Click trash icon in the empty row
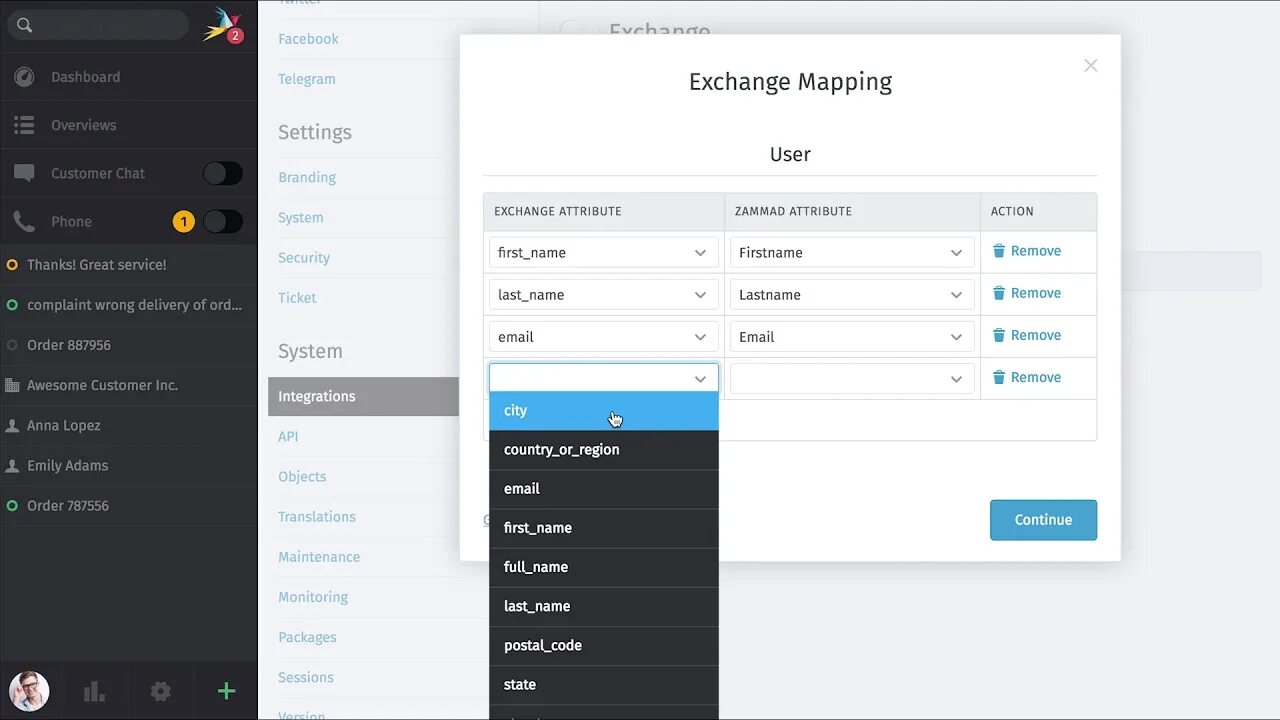This screenshot has width=1280, height=720. coord(999,377)
